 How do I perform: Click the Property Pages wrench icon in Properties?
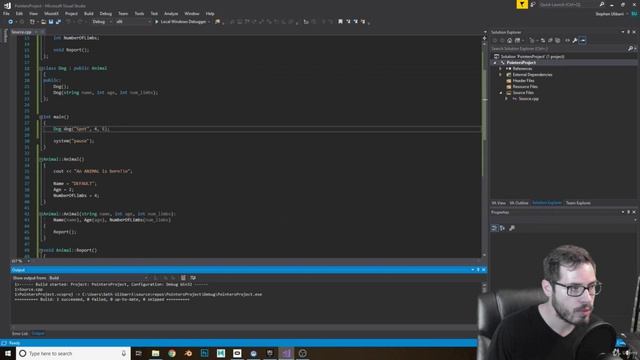512,228
